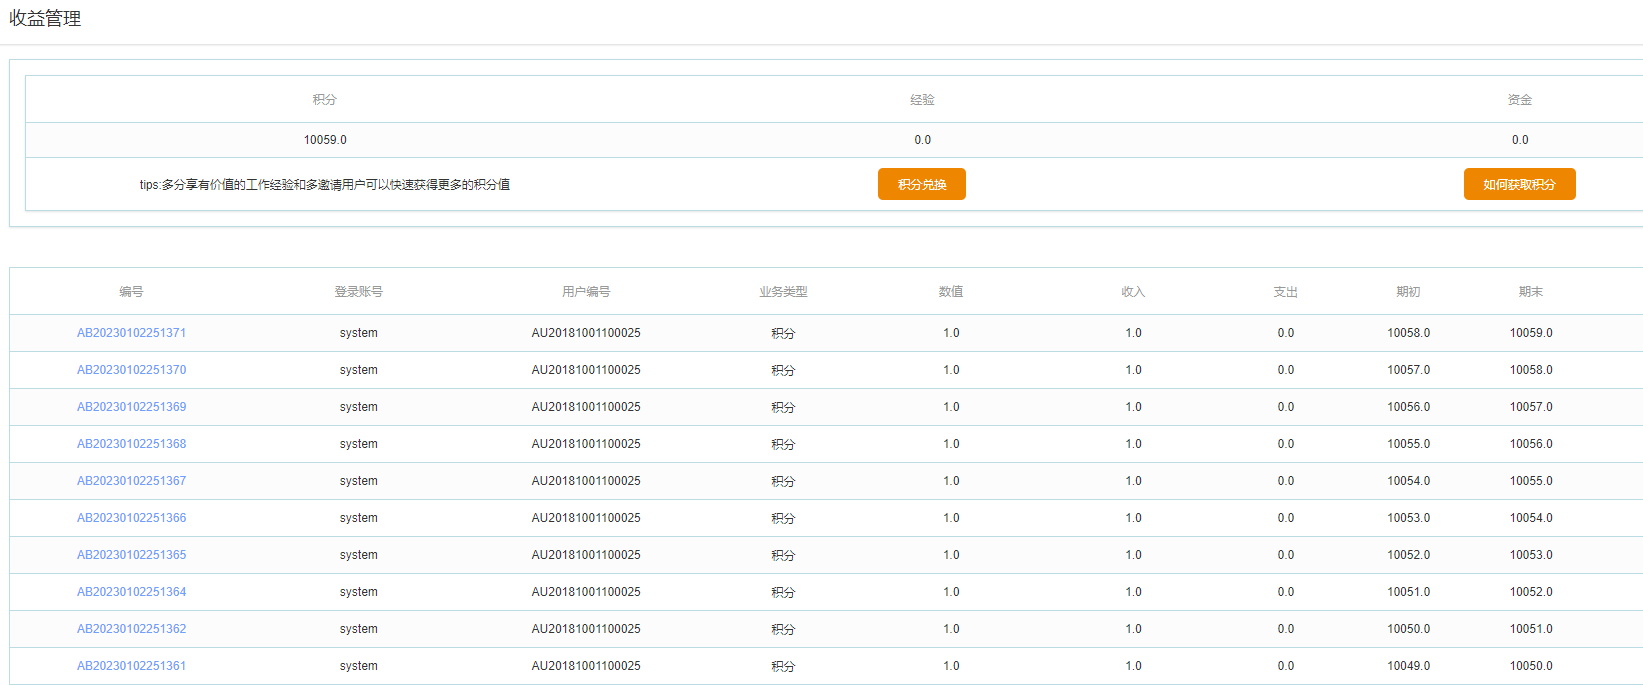Open record AB20230102251362 link

(131, 629)
